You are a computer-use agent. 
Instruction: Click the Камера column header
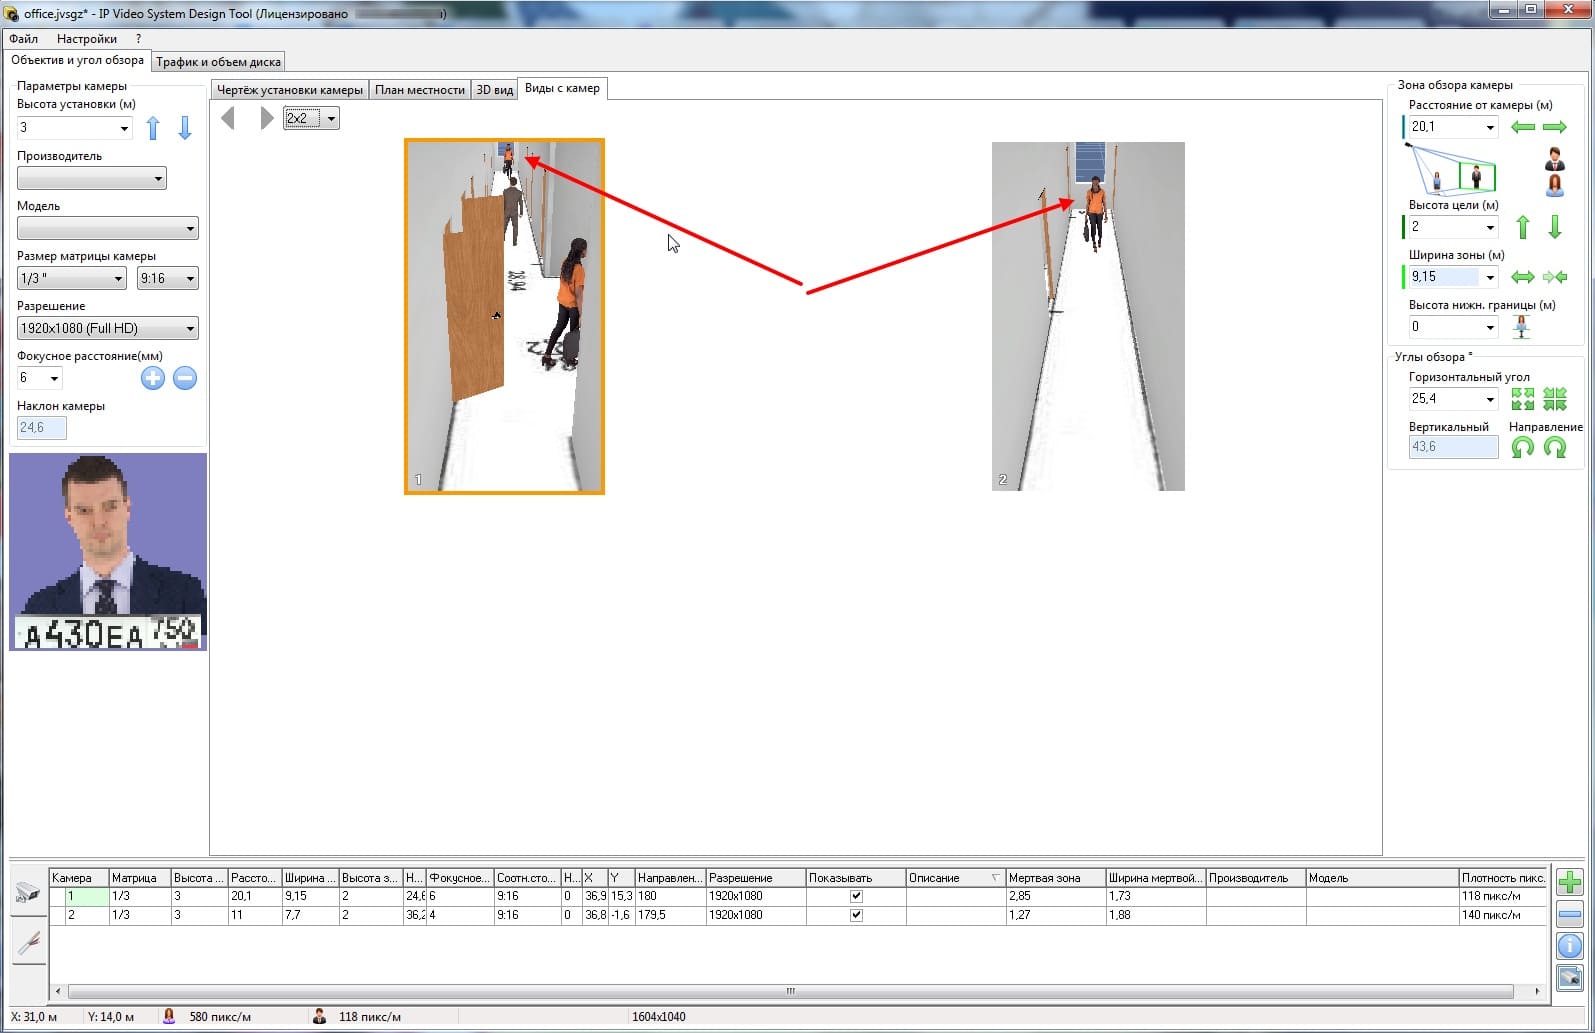tap(79, 878)
